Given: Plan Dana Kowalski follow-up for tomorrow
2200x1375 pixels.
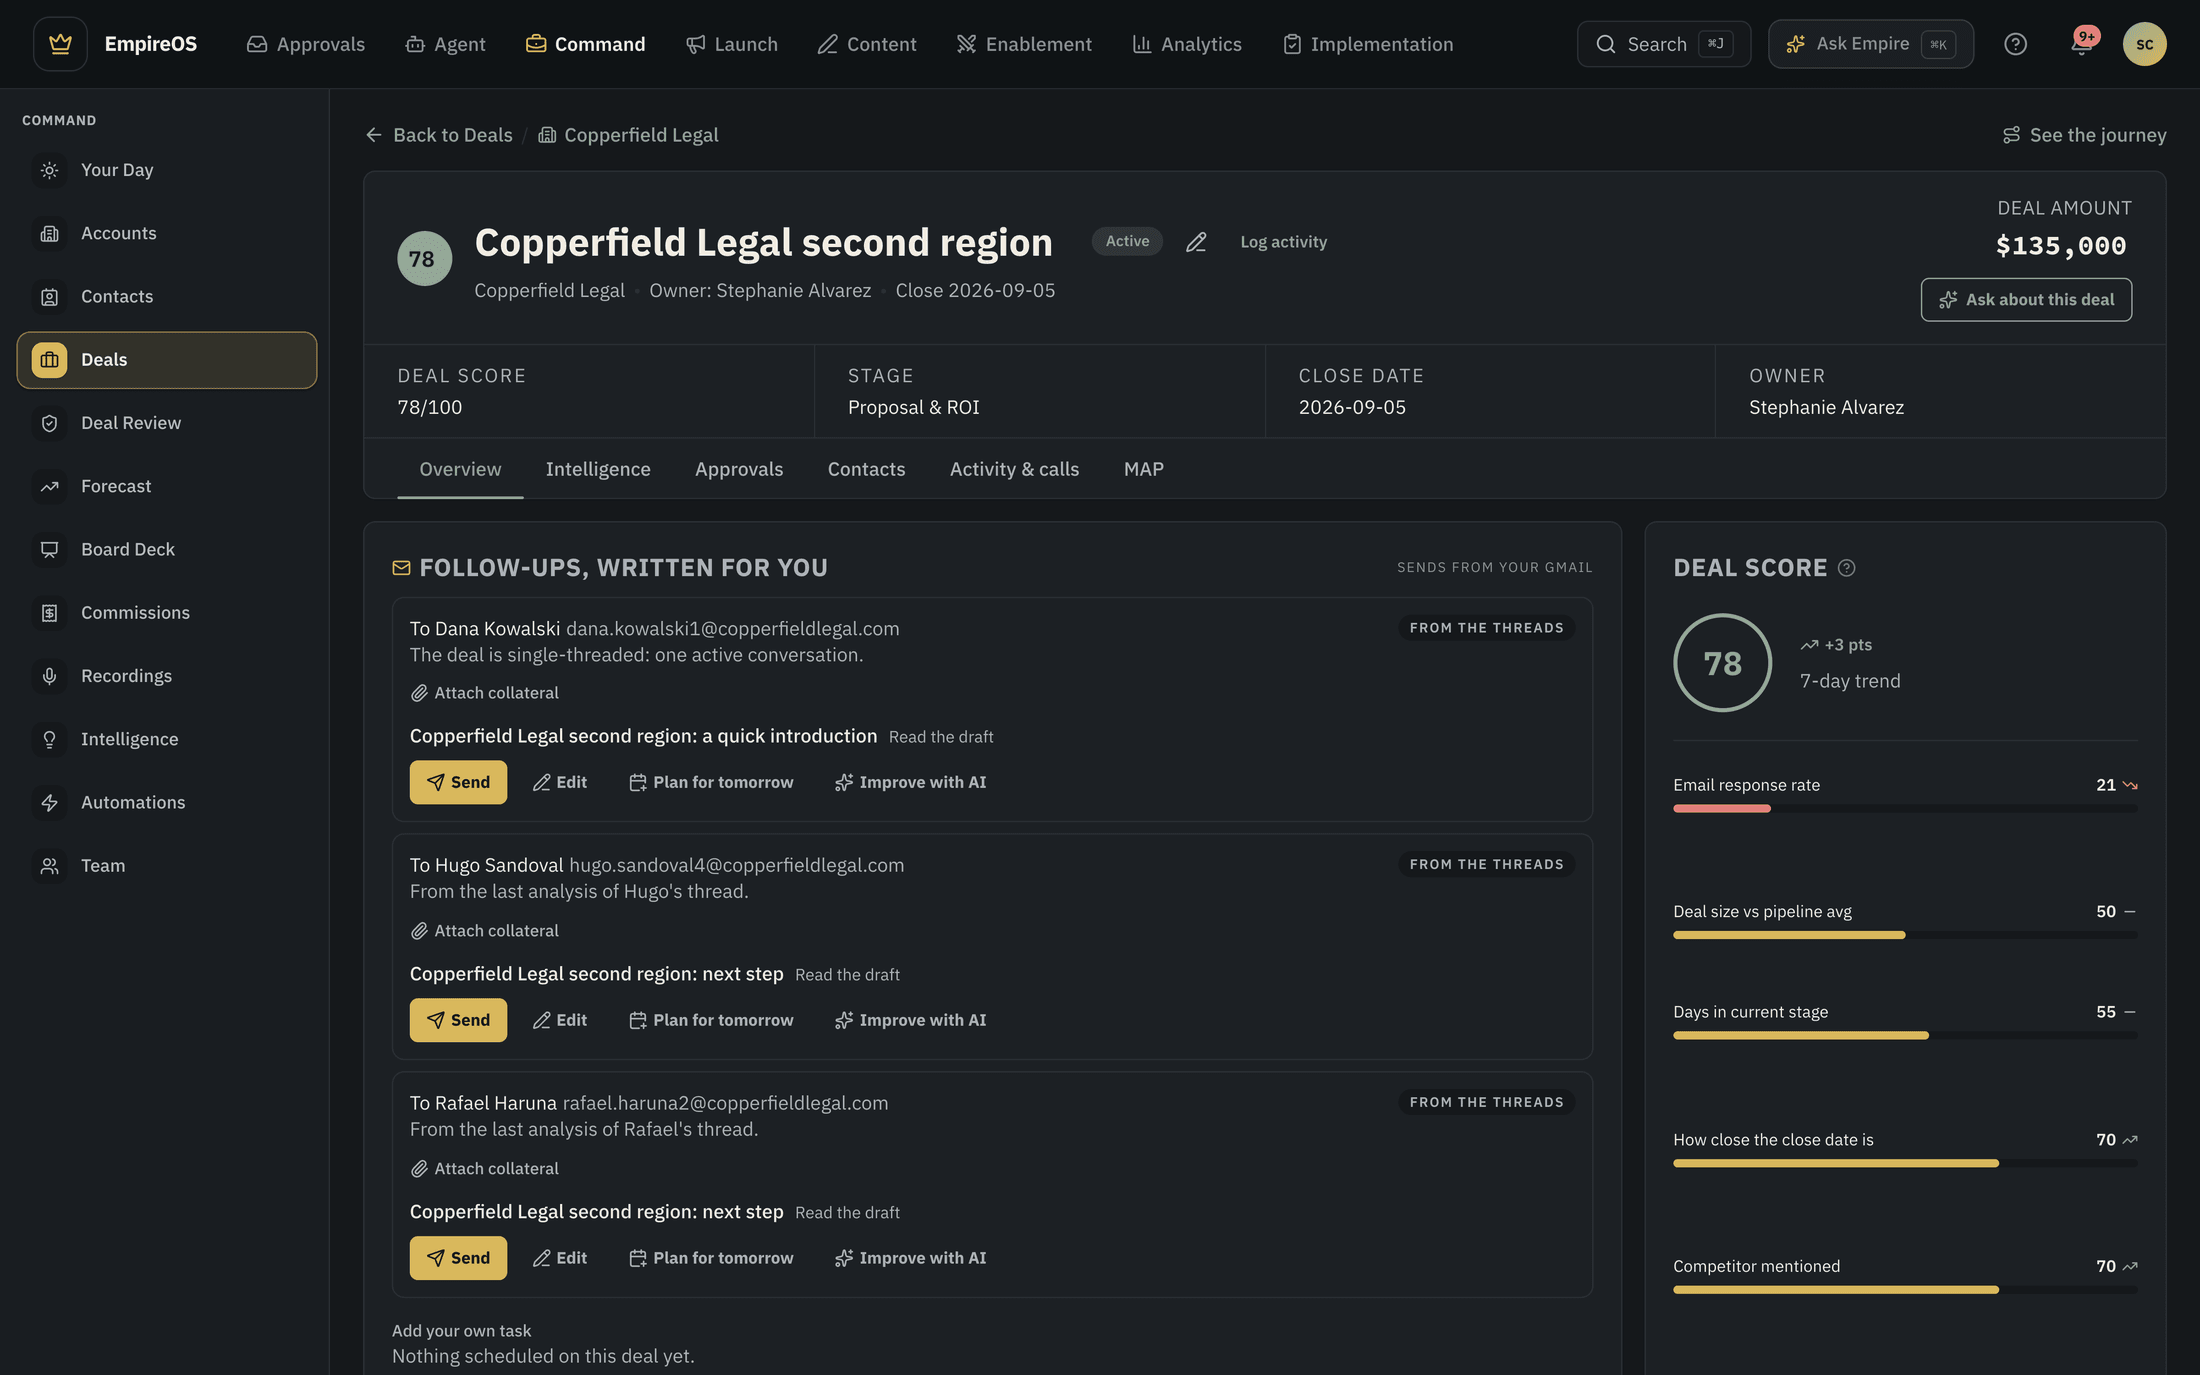Looking at the screenshot, I should (711, 782).
